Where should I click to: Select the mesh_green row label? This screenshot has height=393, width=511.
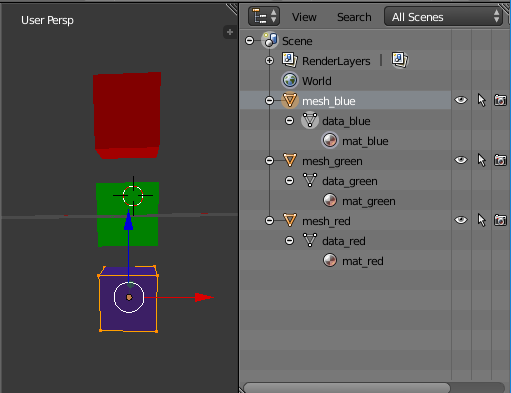pyautogui.click(x=332, y=161)
